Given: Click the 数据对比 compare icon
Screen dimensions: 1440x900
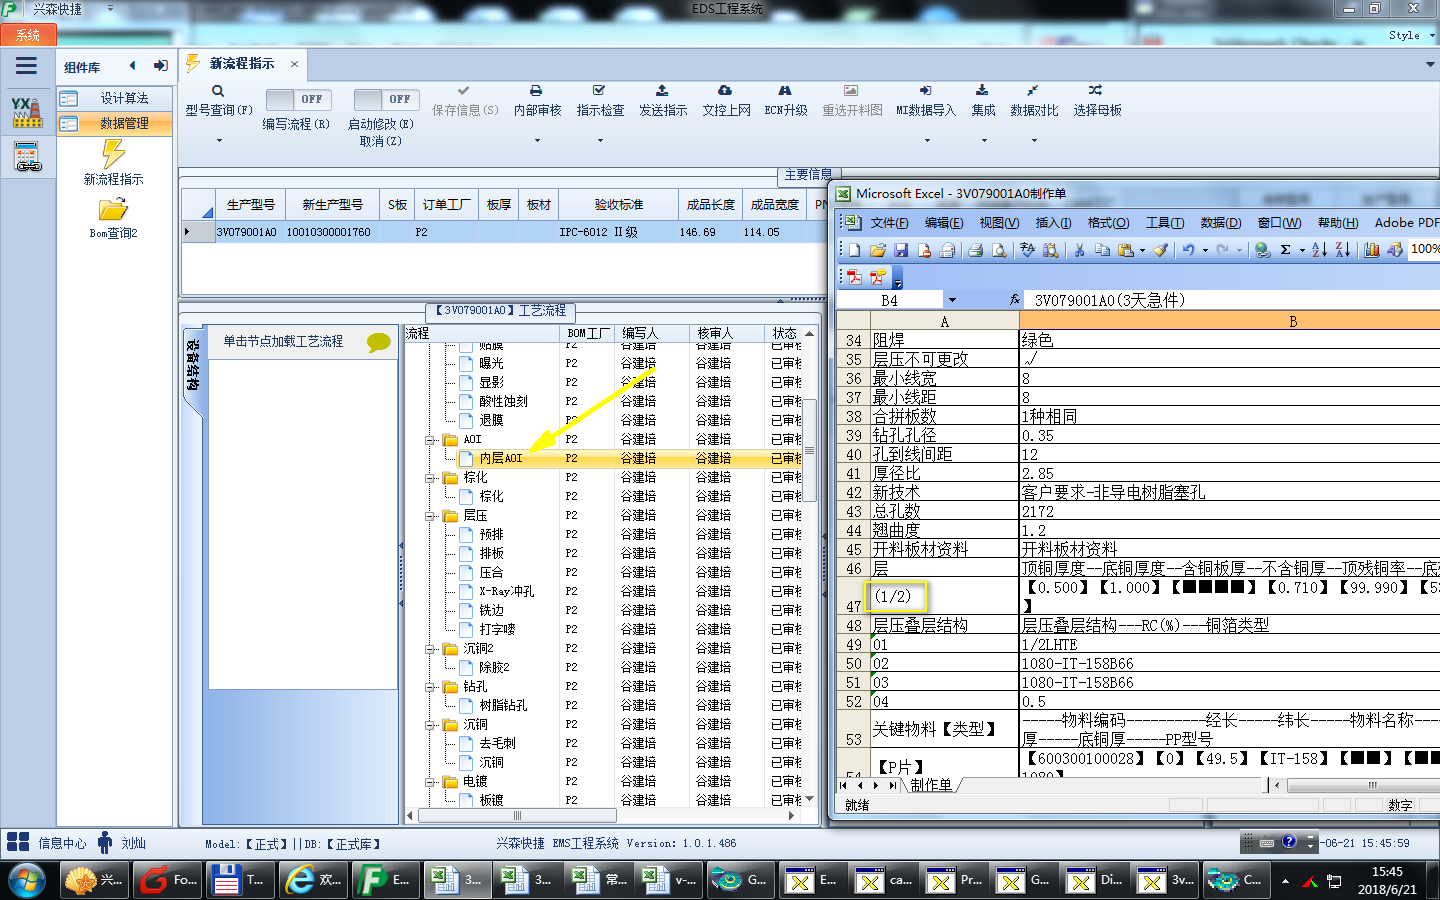Looking at the screenshot, I should click(1033, 90).
